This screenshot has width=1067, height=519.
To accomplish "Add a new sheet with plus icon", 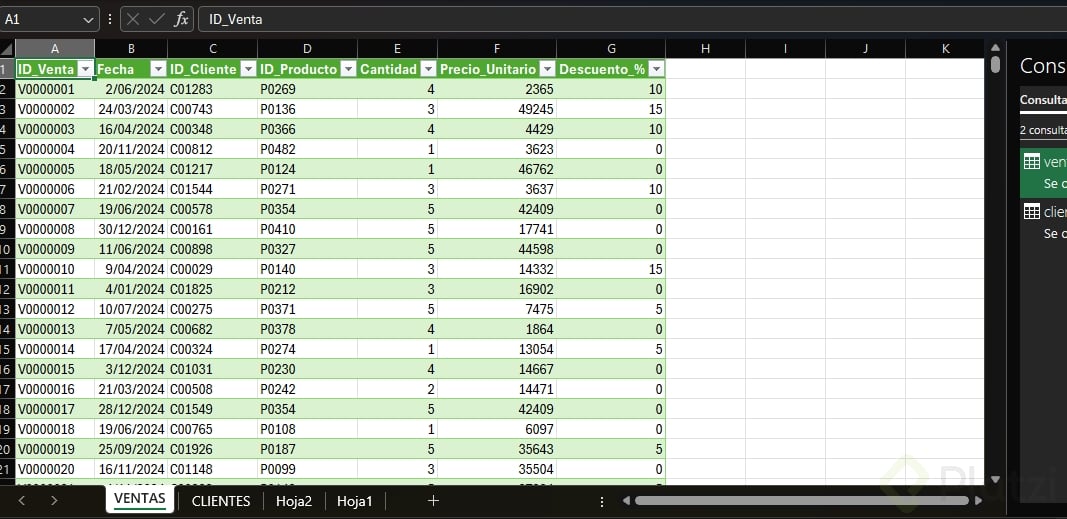I will click(433, 501).
